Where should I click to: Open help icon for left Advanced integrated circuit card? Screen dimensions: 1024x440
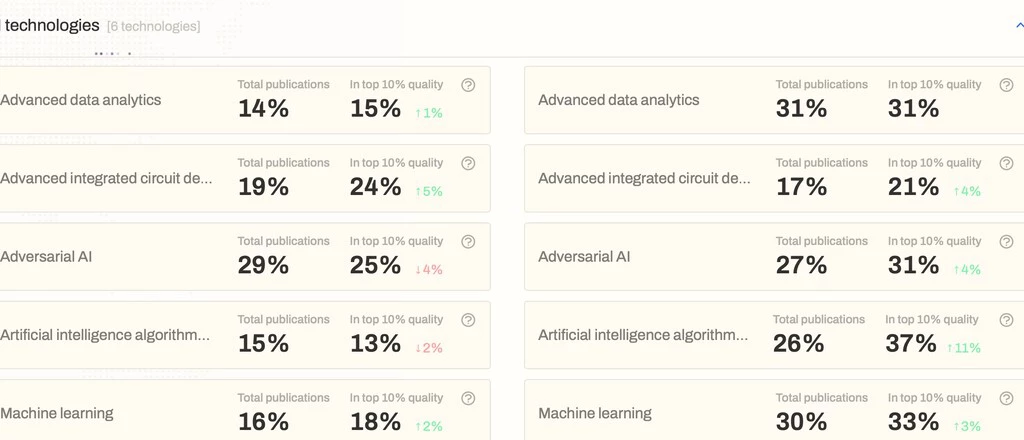(x=468, y=164)
